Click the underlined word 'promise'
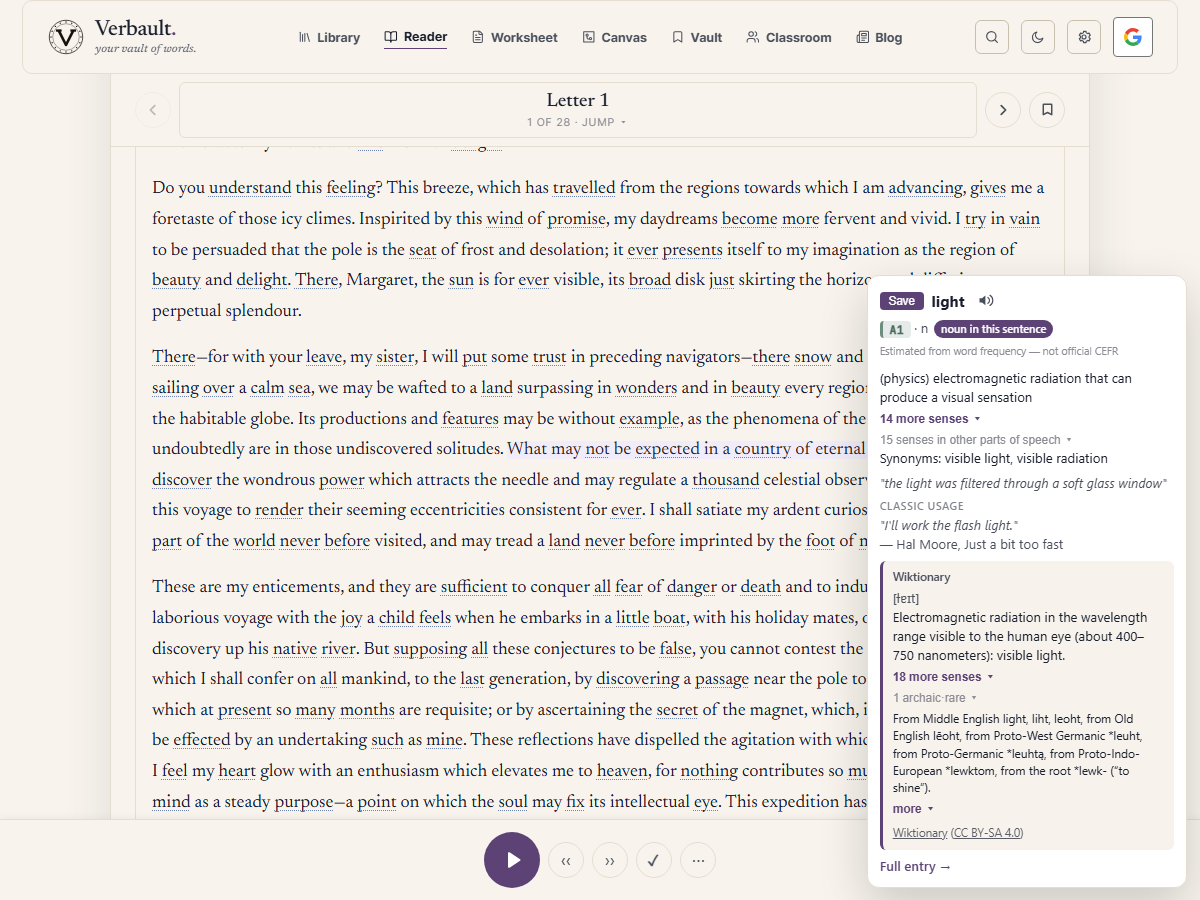1200x900 pixels. click(x=576, y=219)
